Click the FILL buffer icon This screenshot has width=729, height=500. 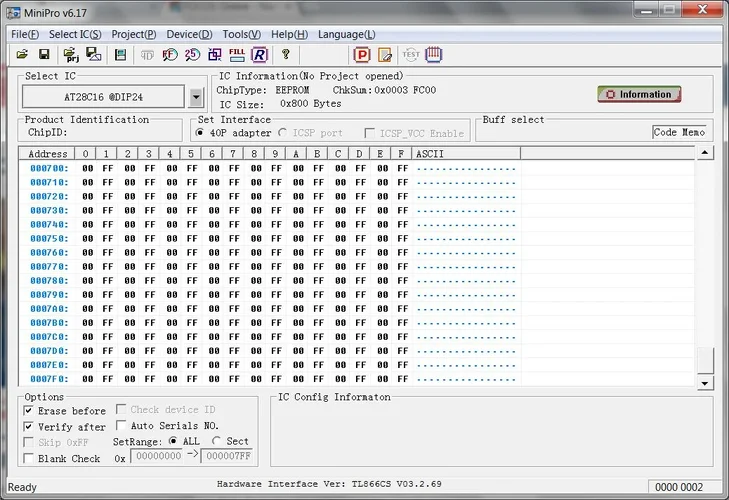tap(237, 55)
